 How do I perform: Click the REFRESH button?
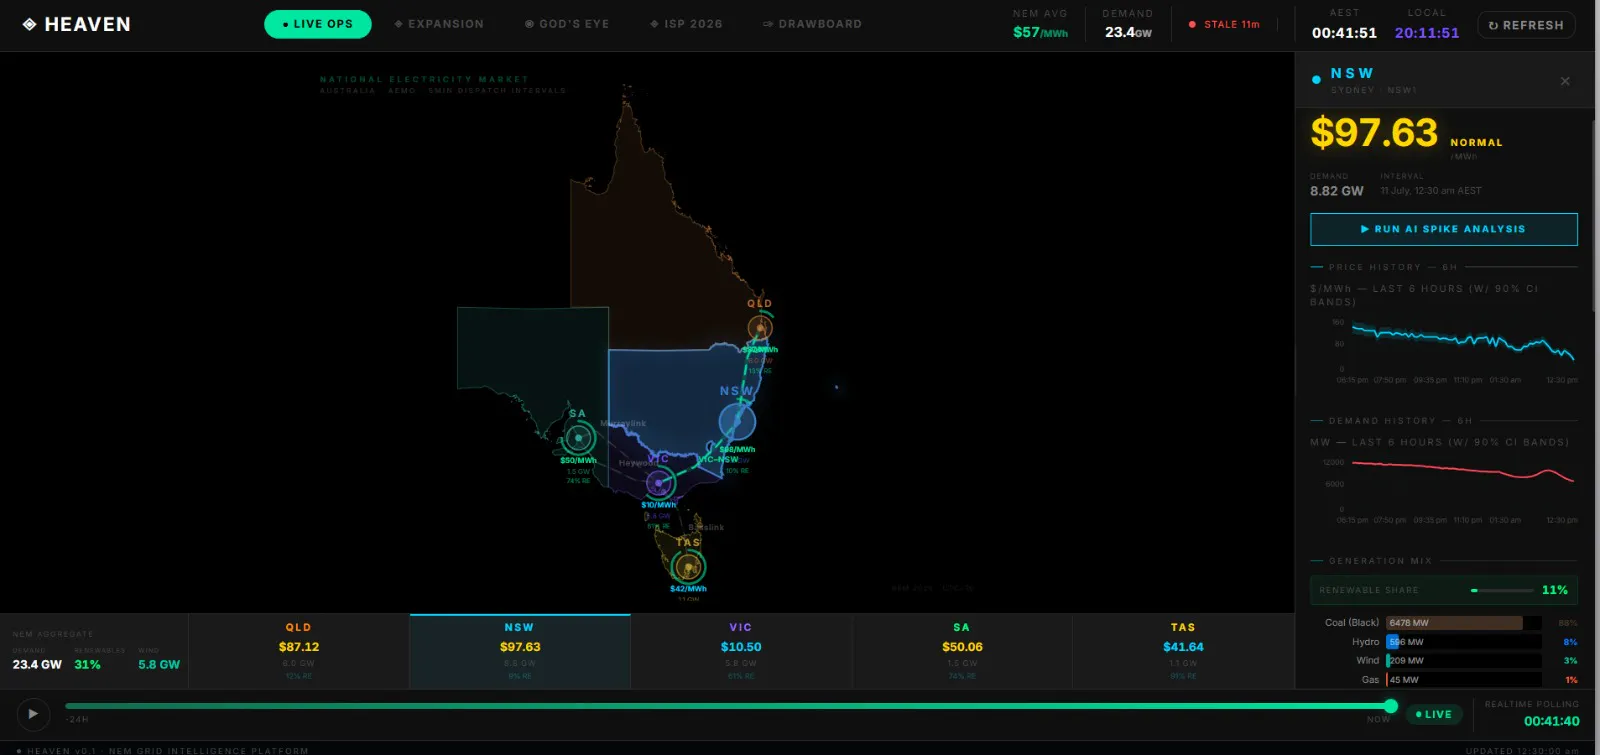[1526, 25]
